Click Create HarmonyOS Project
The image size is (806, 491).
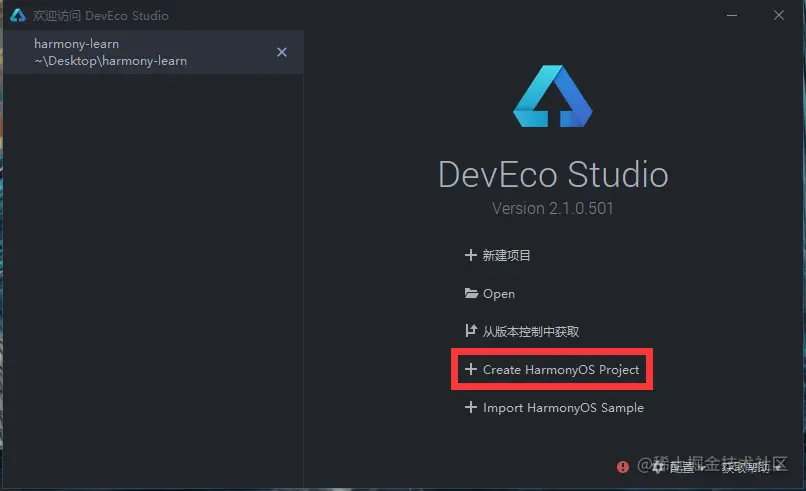coord(552,370)
